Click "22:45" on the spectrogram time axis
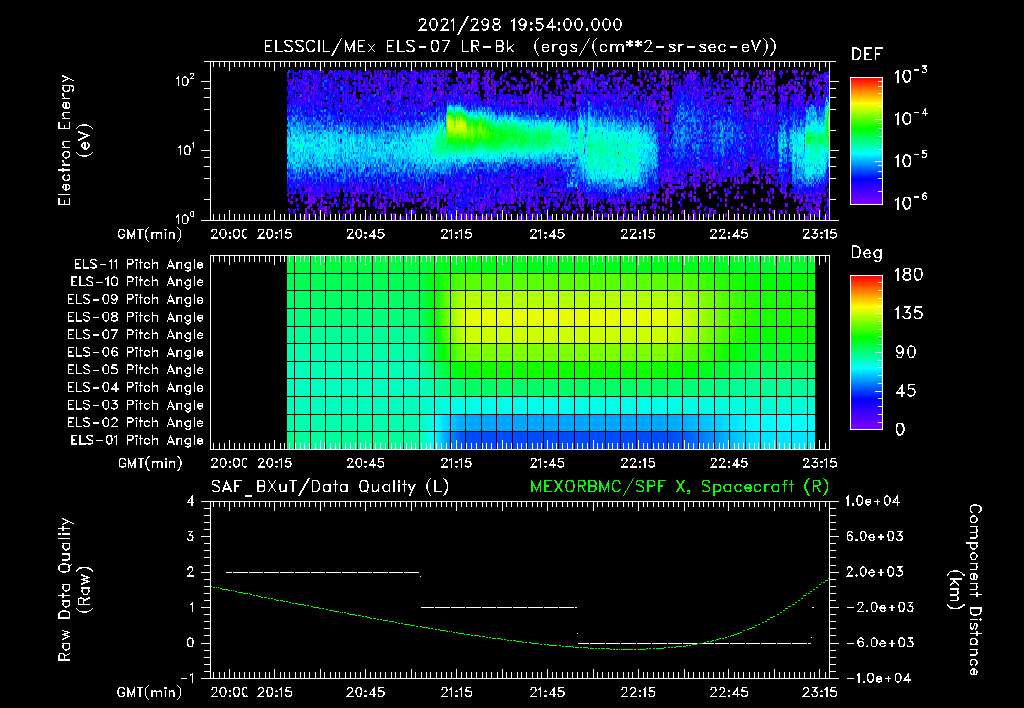 pos(729,234)
